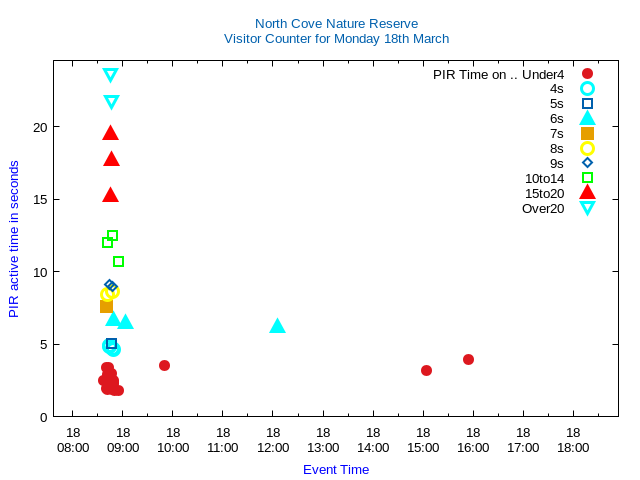Click the topmost inverted triangle data point
Image resolution: width=640 pixels, height=480 pixels.
(x=110, y=75)
